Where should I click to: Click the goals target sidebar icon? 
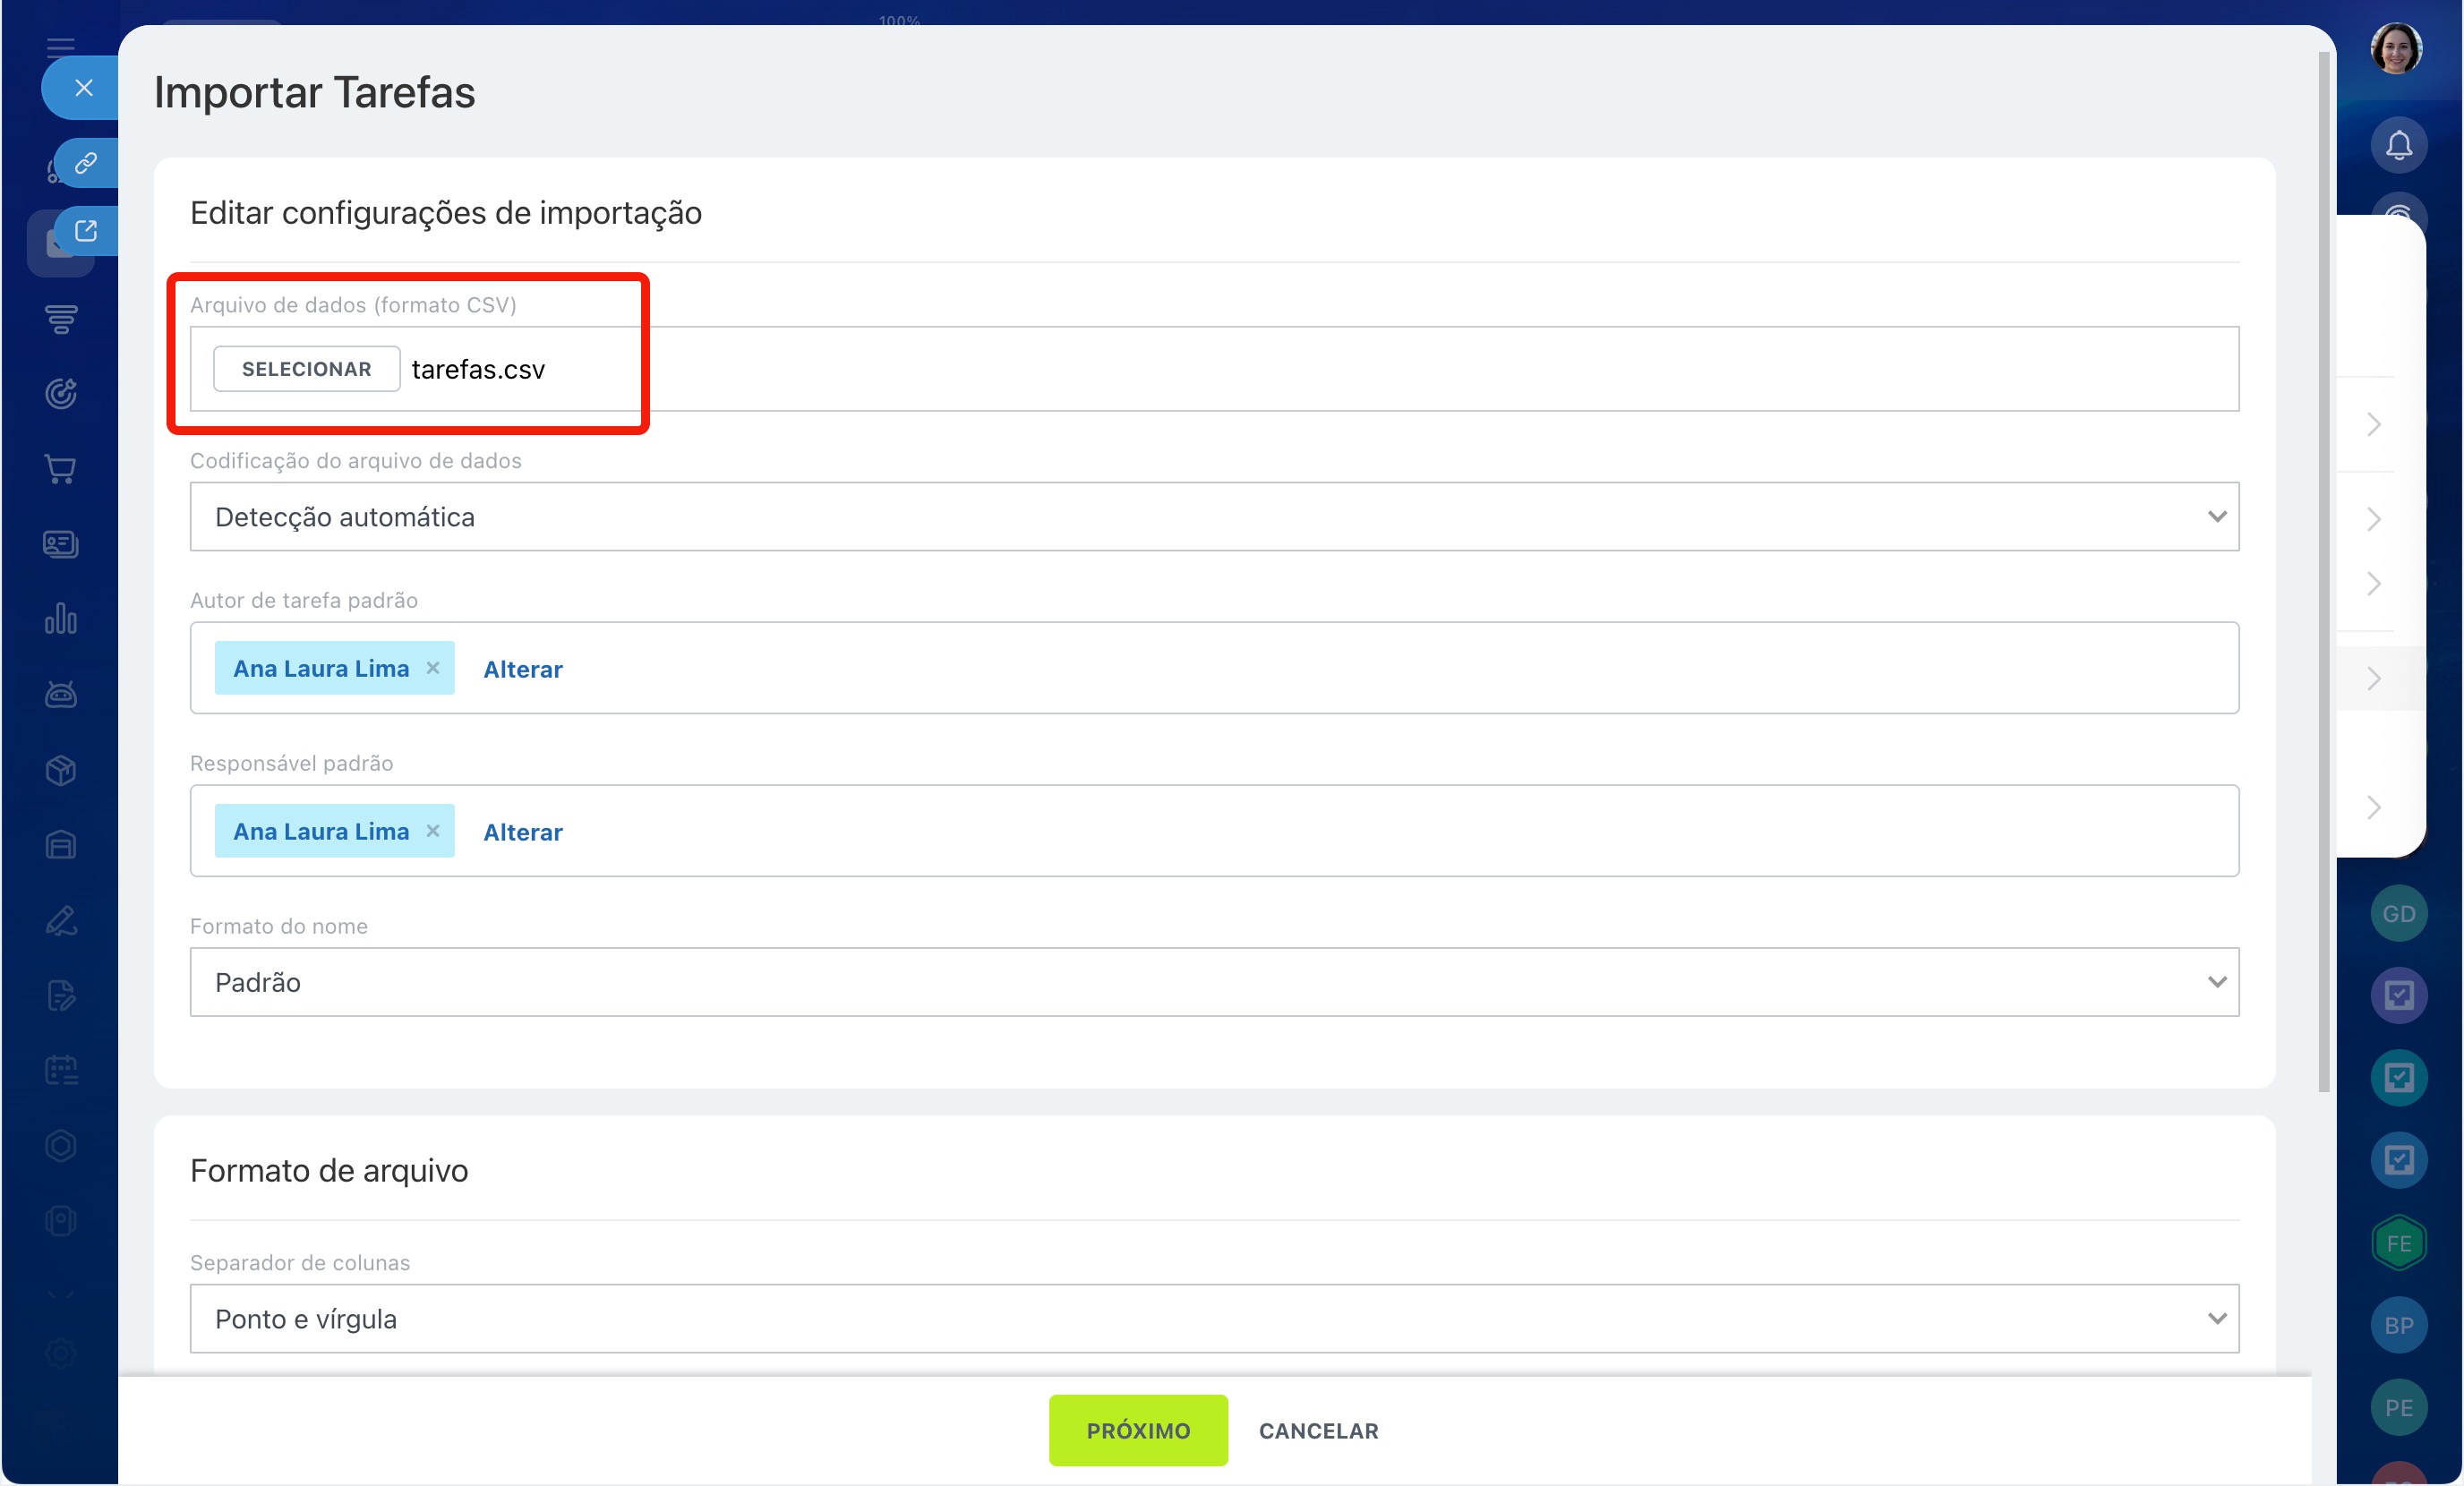(61, 394)
